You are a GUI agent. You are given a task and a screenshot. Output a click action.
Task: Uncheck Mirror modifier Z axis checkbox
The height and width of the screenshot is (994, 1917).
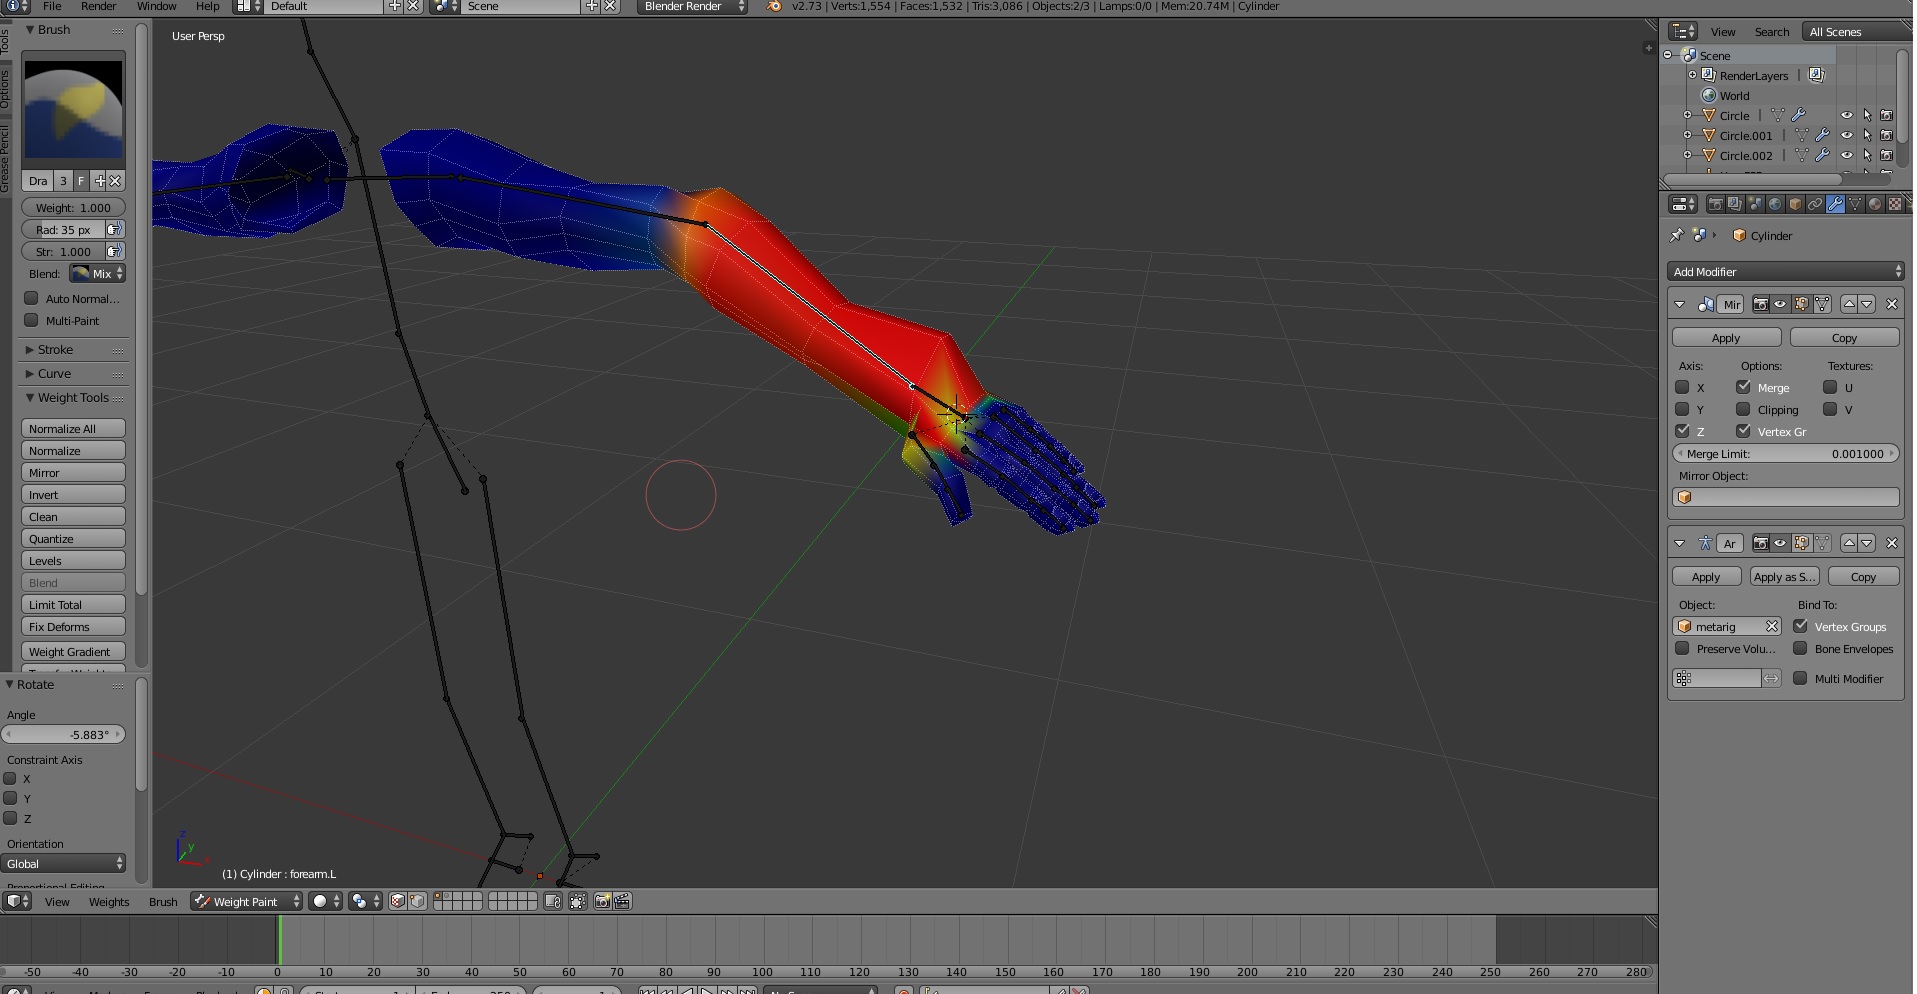1682,432
